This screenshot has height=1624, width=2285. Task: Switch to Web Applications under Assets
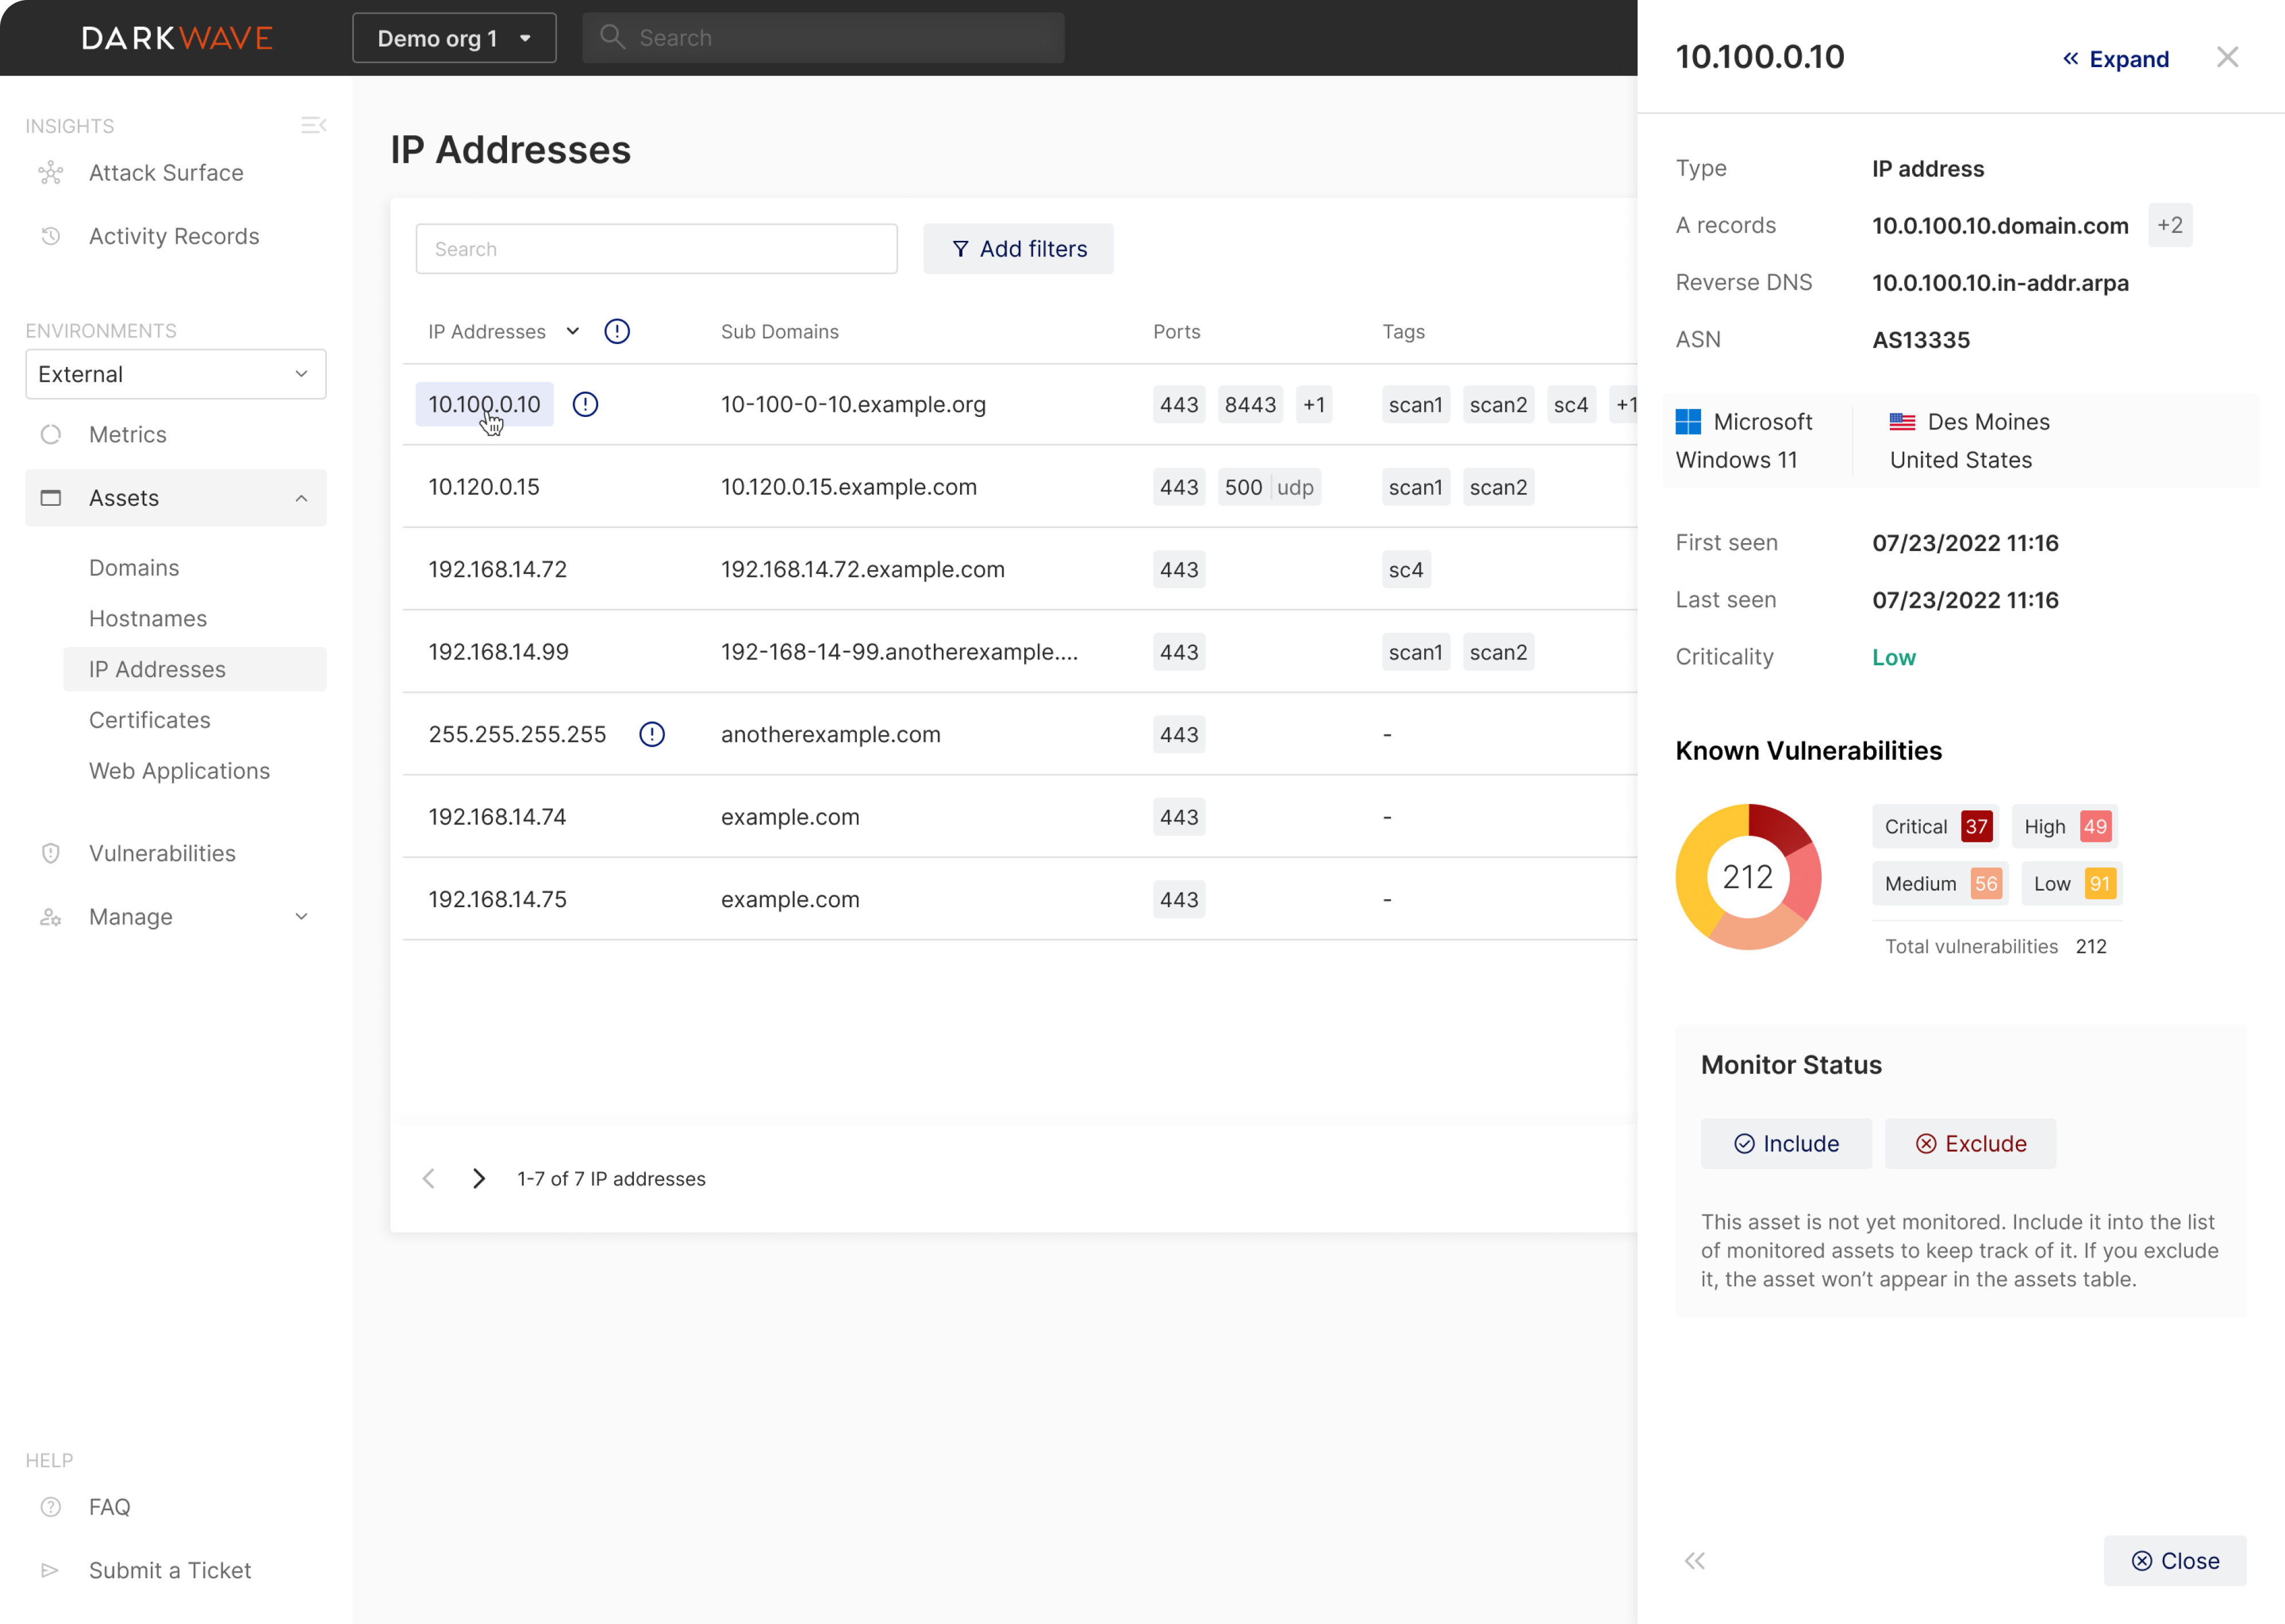click(x=180, y=770)
